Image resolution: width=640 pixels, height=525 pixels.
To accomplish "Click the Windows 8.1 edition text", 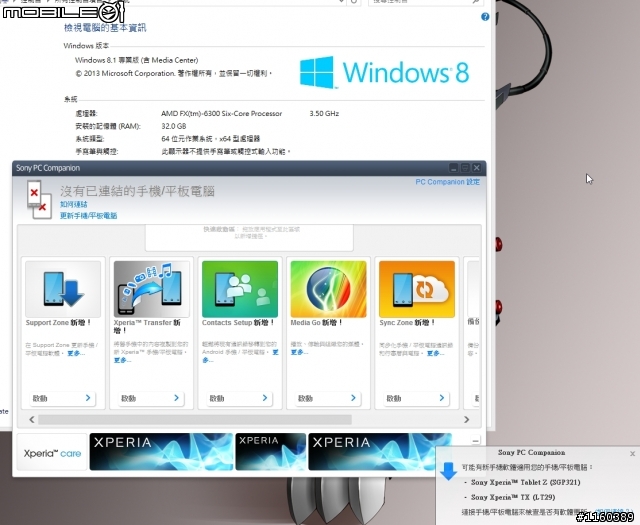I will coord(137,60).
